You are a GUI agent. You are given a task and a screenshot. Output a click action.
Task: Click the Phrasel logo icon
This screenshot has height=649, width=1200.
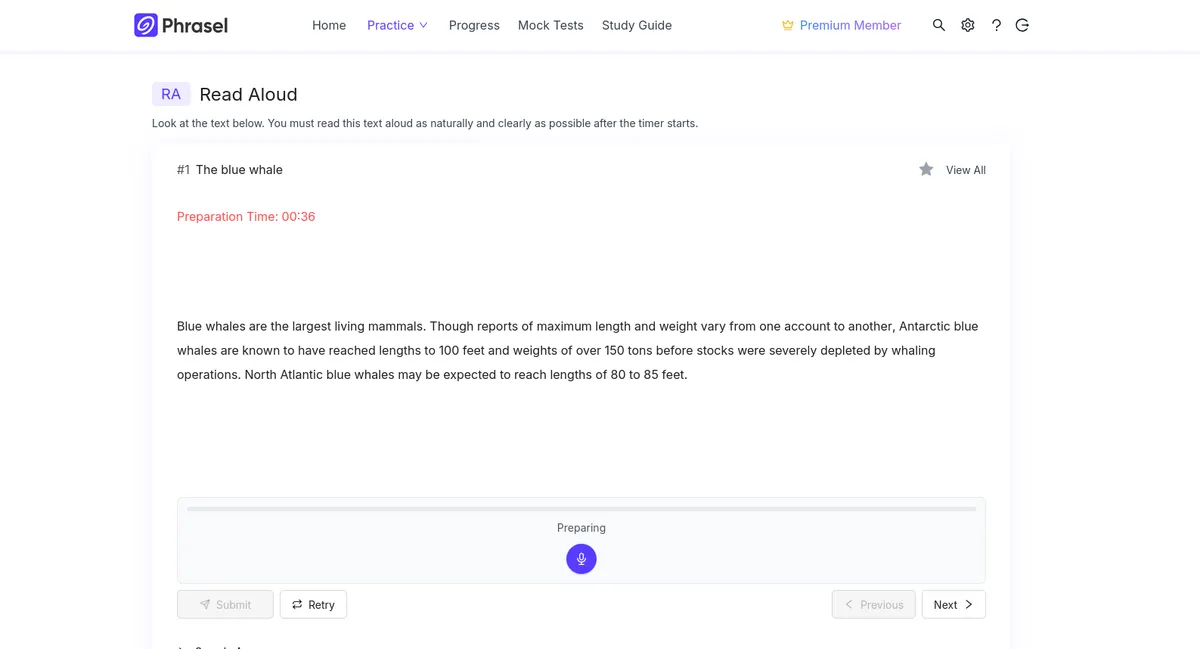point(146,25)
